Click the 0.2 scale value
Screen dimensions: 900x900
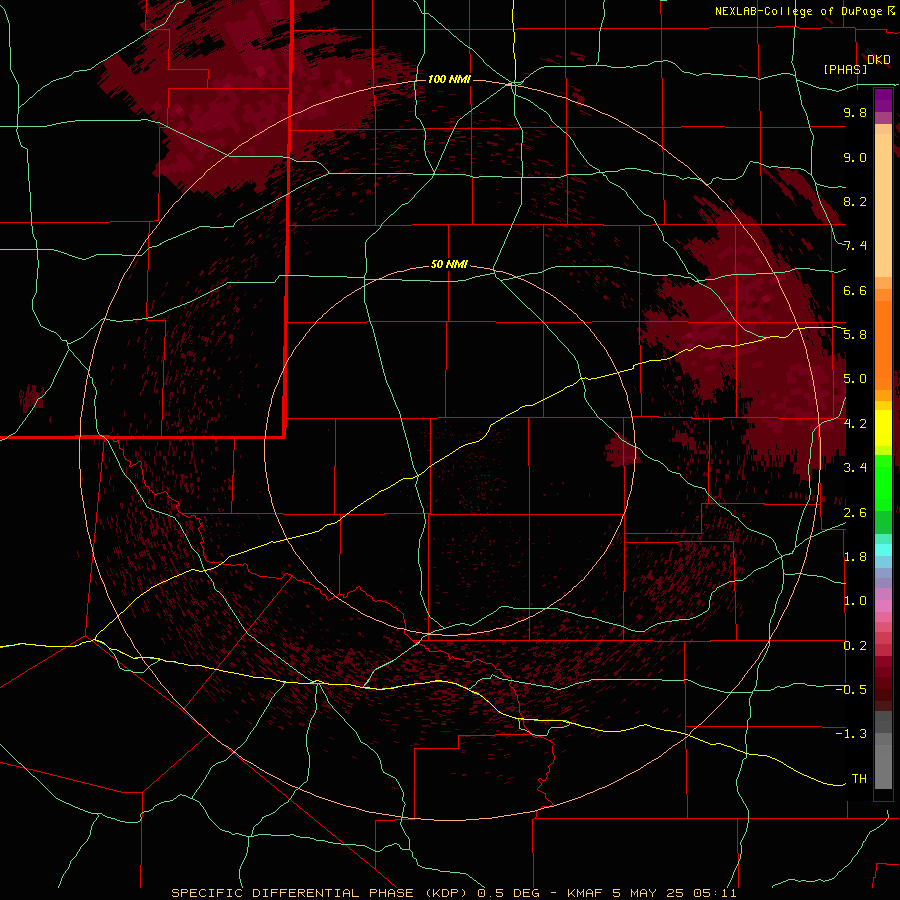[855, 646]
